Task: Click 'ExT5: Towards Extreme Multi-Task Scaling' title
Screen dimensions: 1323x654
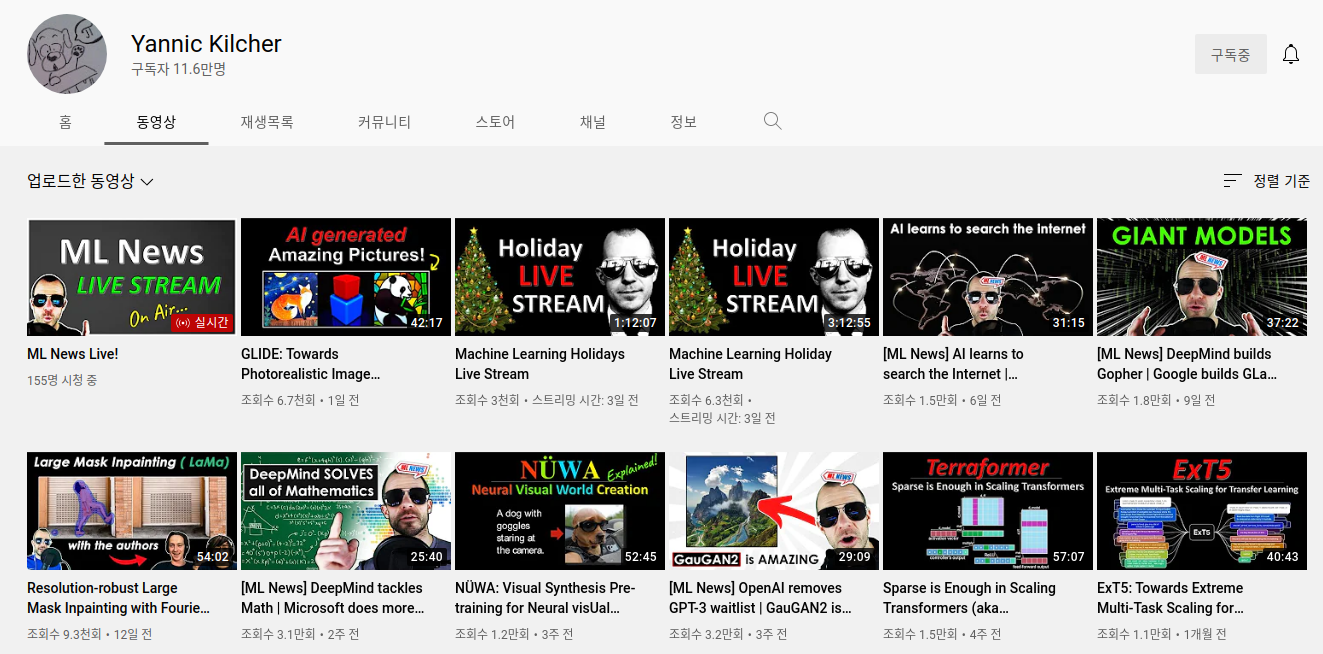Action: tap(1171, 598)
